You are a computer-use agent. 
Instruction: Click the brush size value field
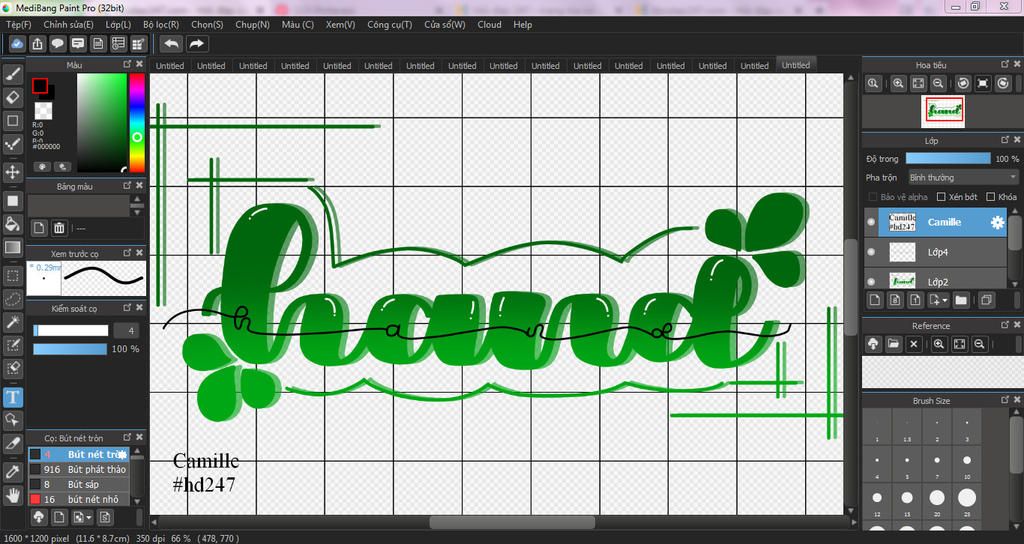pos(127,331)
